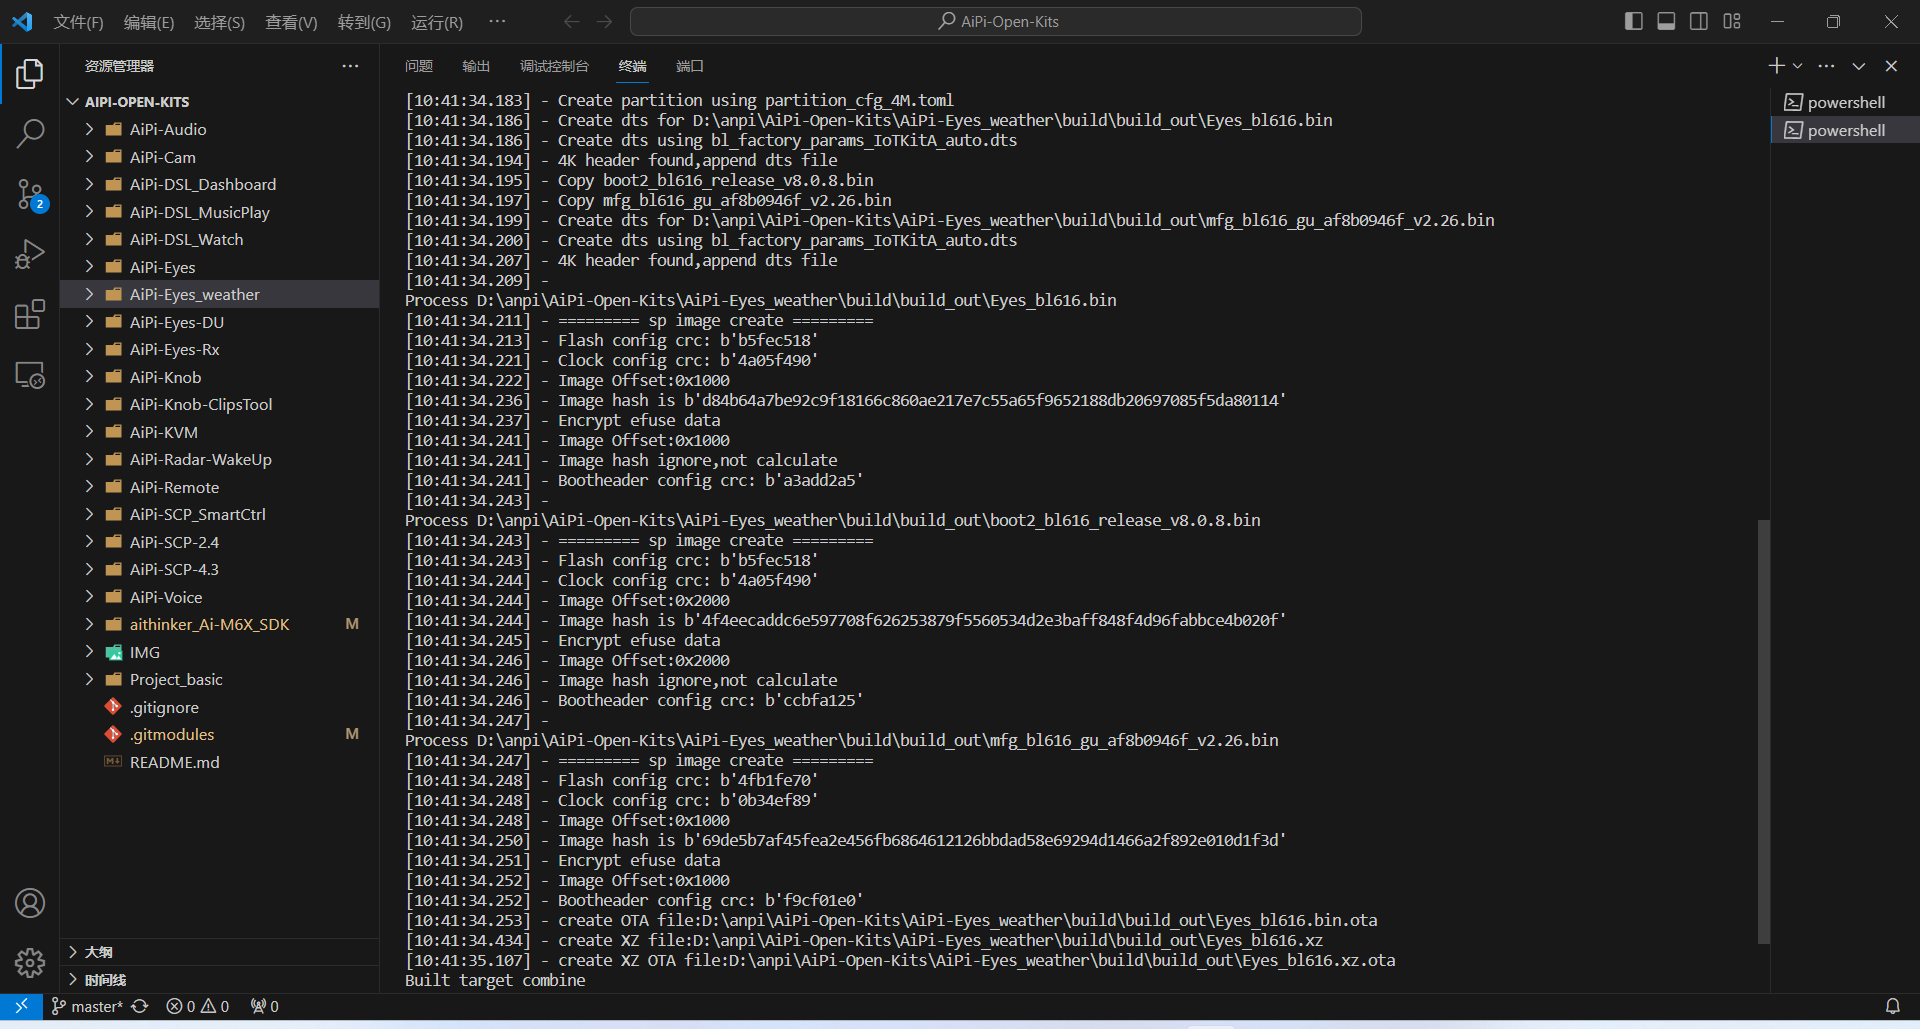
Task: Select the second powershell terminal
Action: click(x=1846, y=130)
